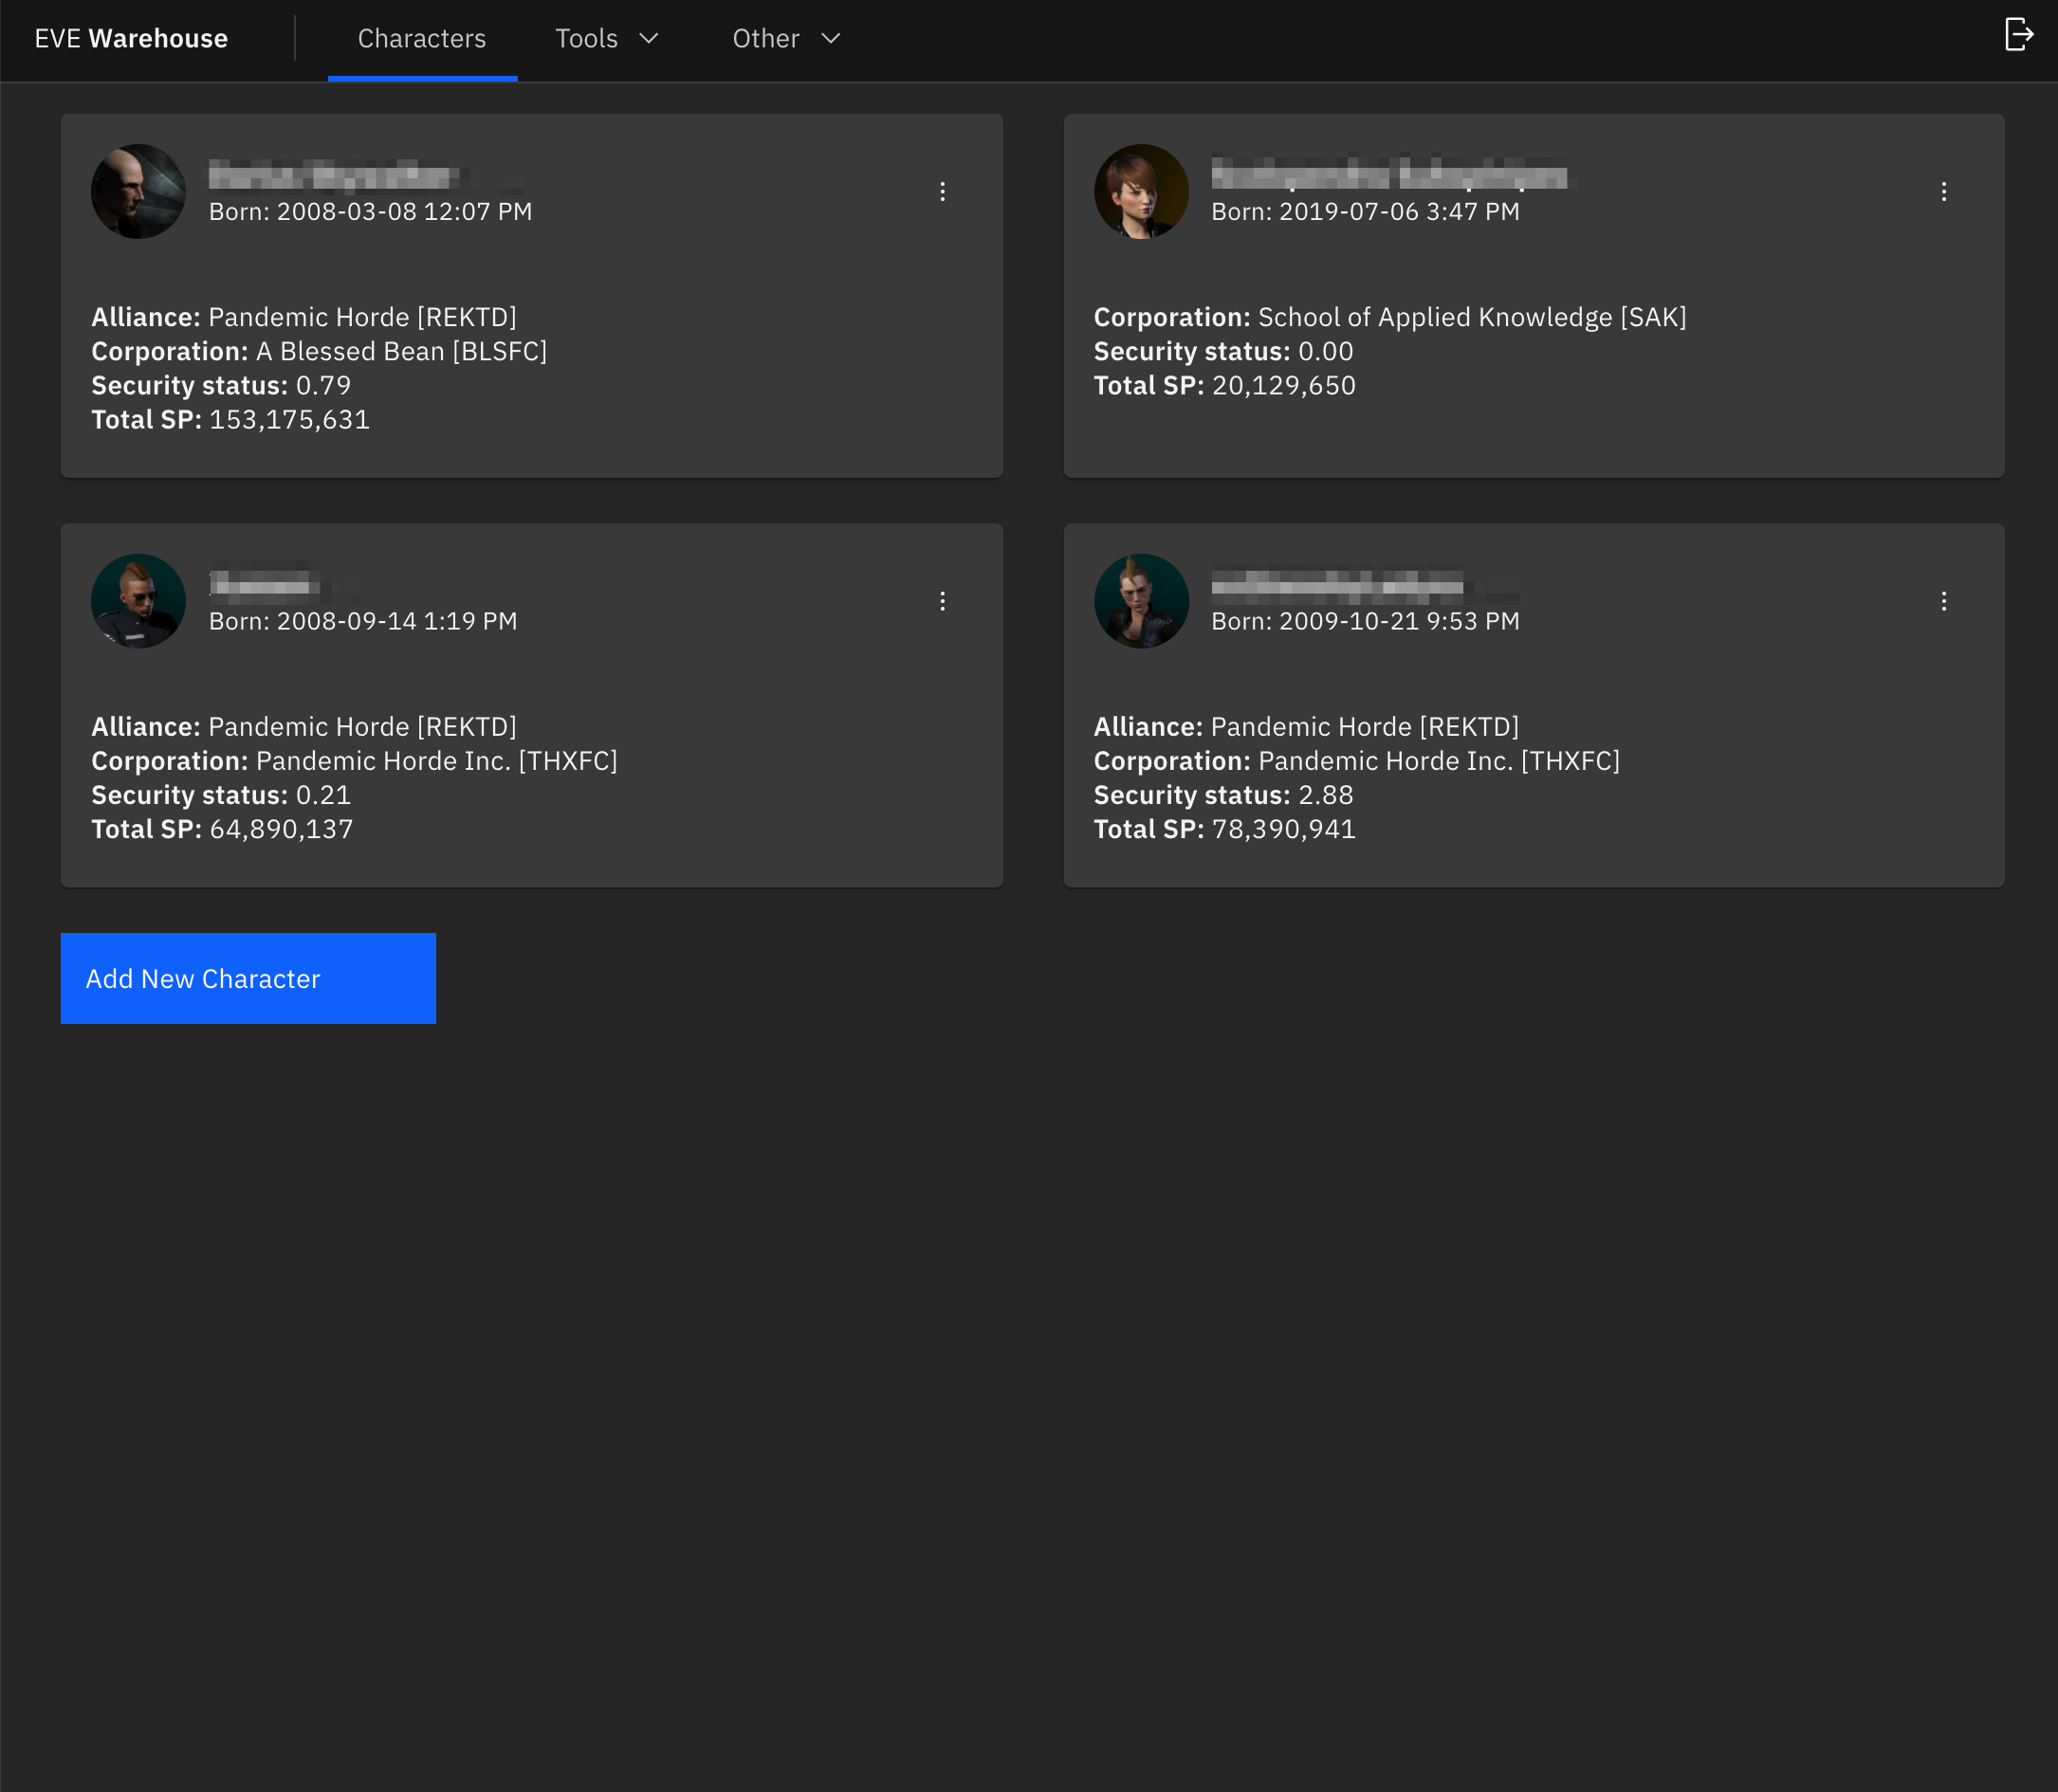Click the chevron arrow next to Tools

(x=649, y=39)
